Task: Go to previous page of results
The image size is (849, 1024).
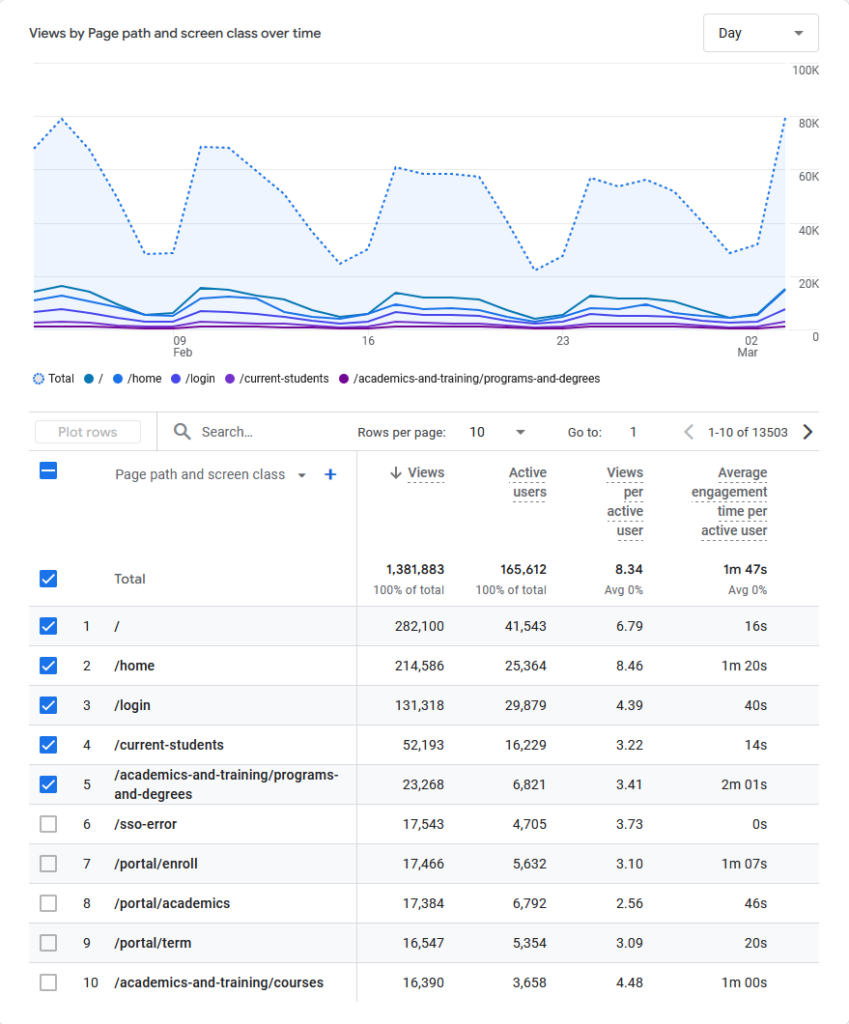Action: coord(688,432)
